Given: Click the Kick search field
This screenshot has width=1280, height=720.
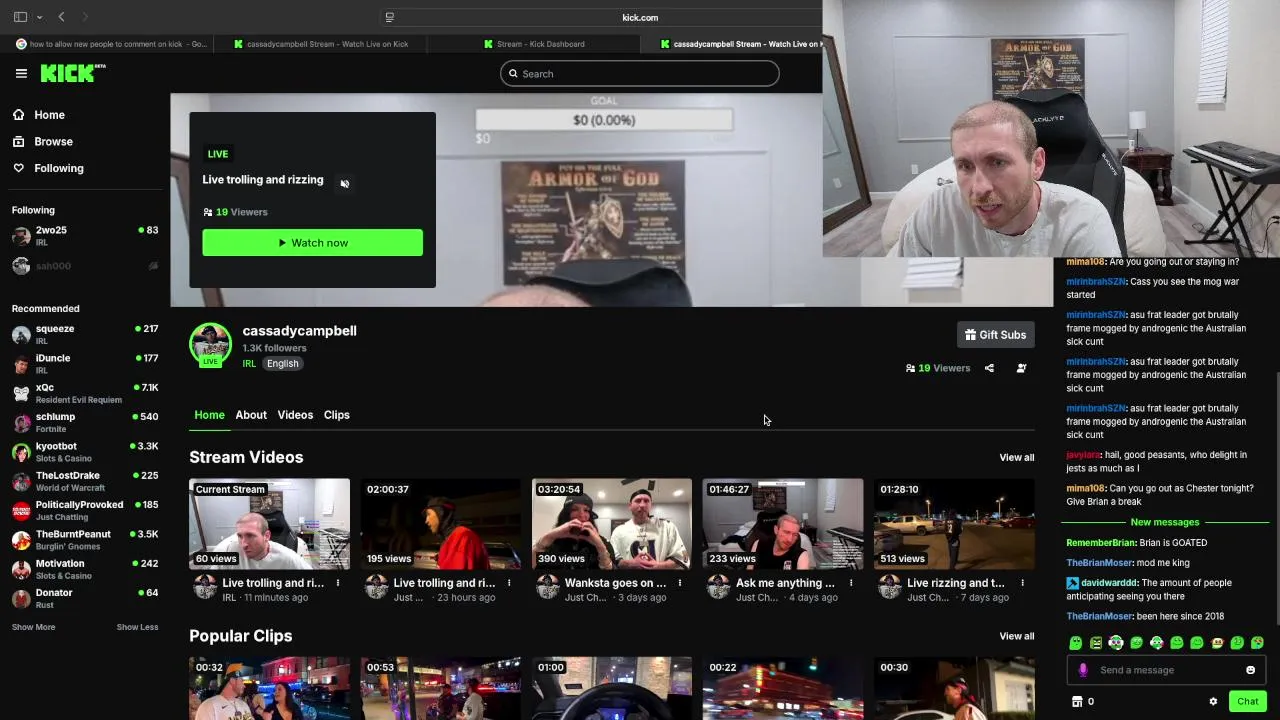Looking at the screenshot, I should point(639,73).
